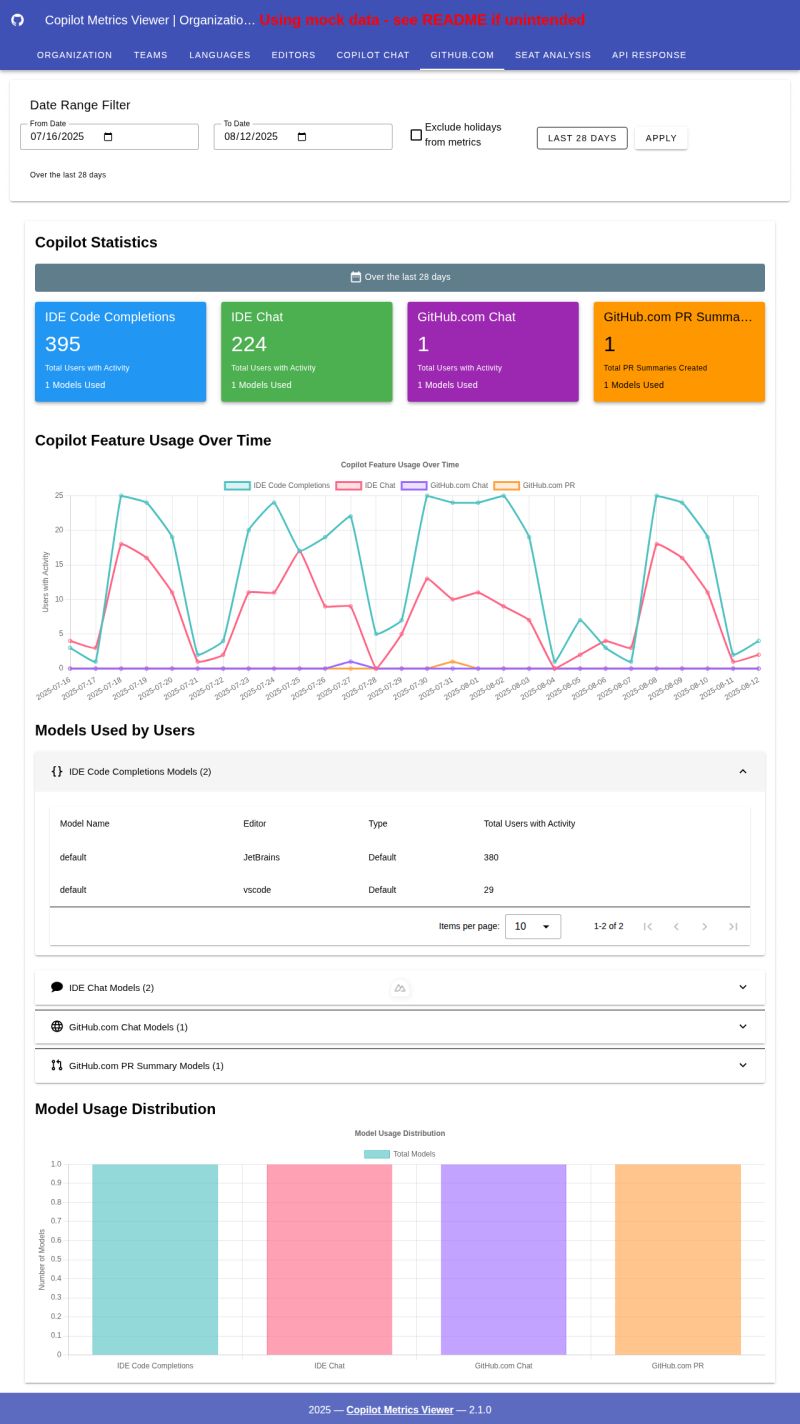Click the GitHub logo in the header
Viewport: 800px width, 1424px height.
[17, 20]
